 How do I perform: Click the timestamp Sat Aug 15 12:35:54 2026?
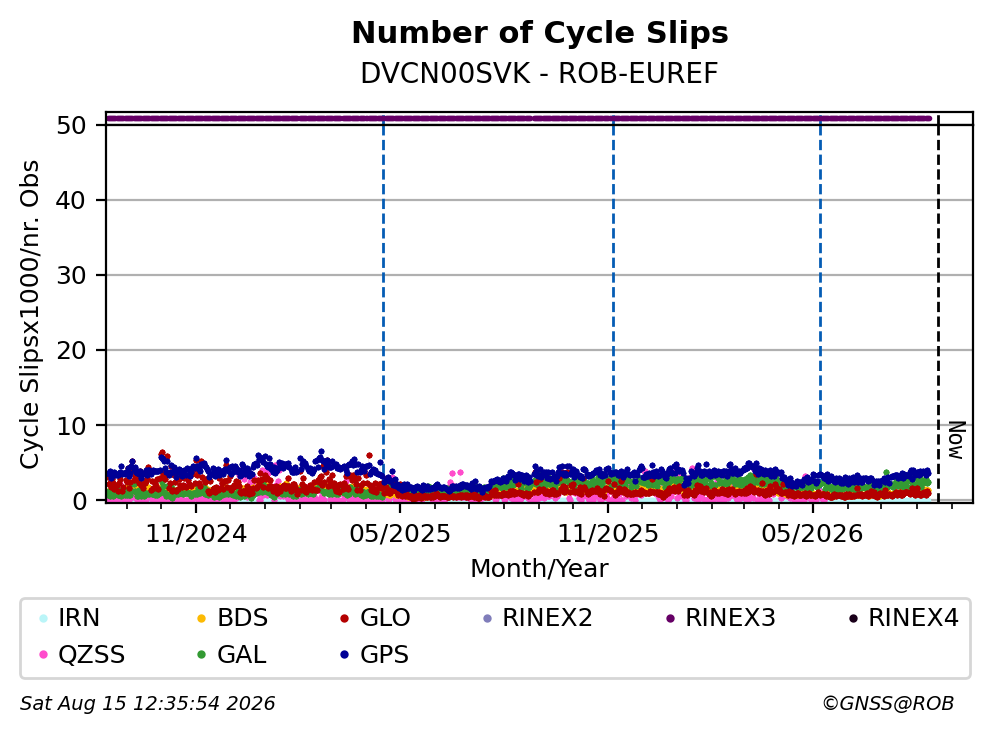click(x=147, y=703)
